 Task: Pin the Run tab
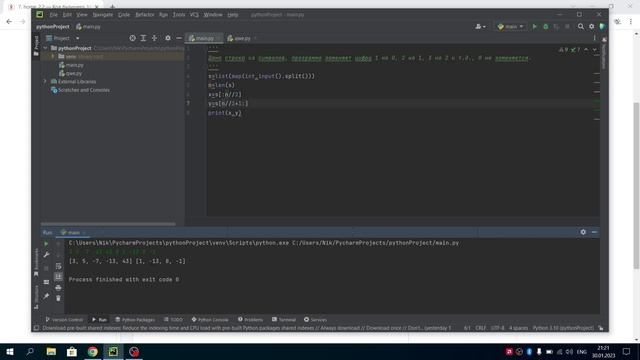click(46, 296)
